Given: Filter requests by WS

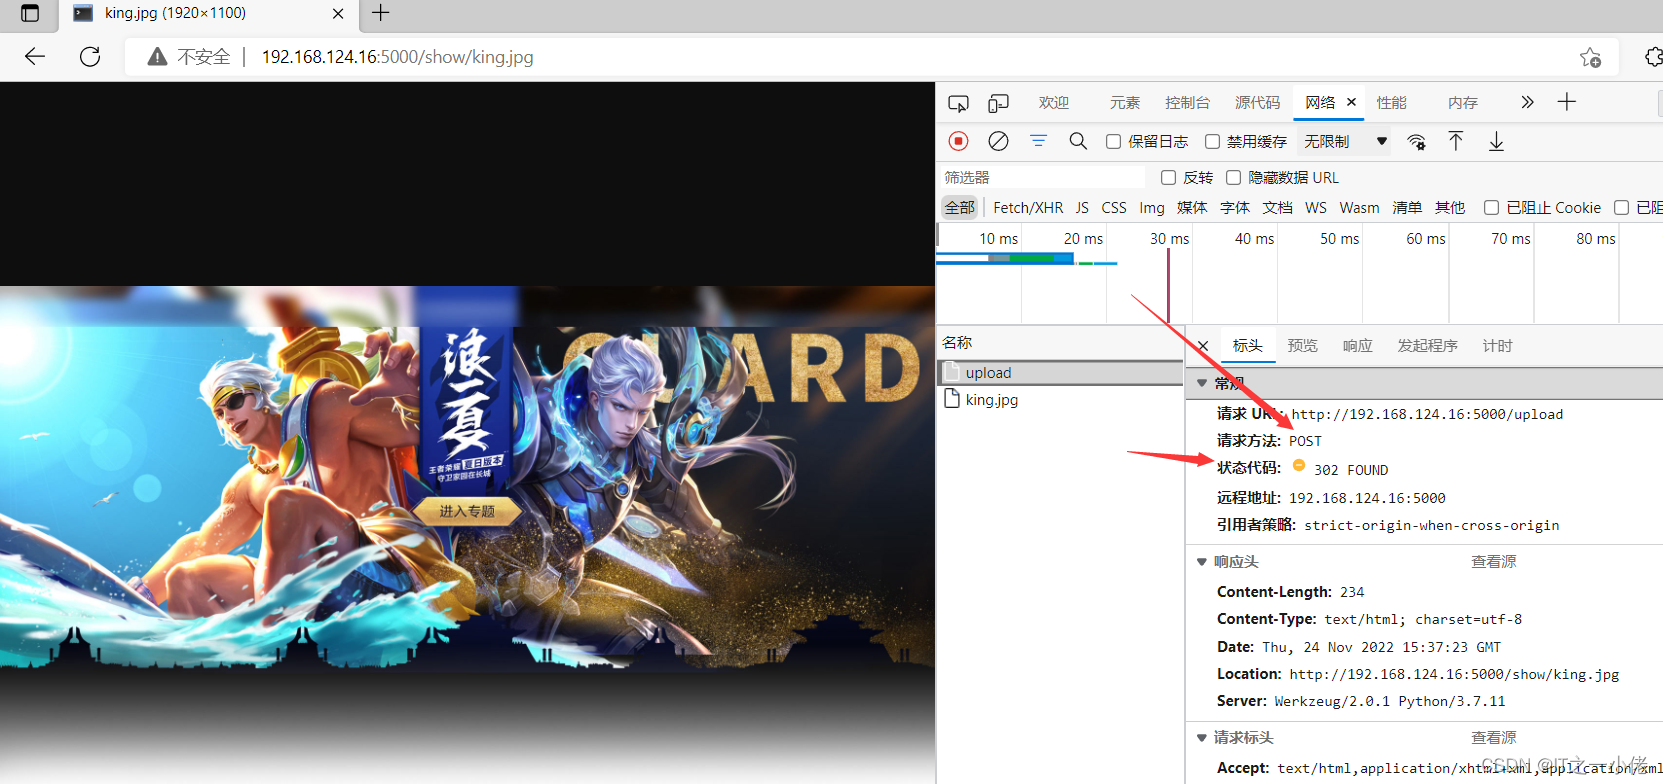Looking at the screenshot, I should coord(1316,208).
